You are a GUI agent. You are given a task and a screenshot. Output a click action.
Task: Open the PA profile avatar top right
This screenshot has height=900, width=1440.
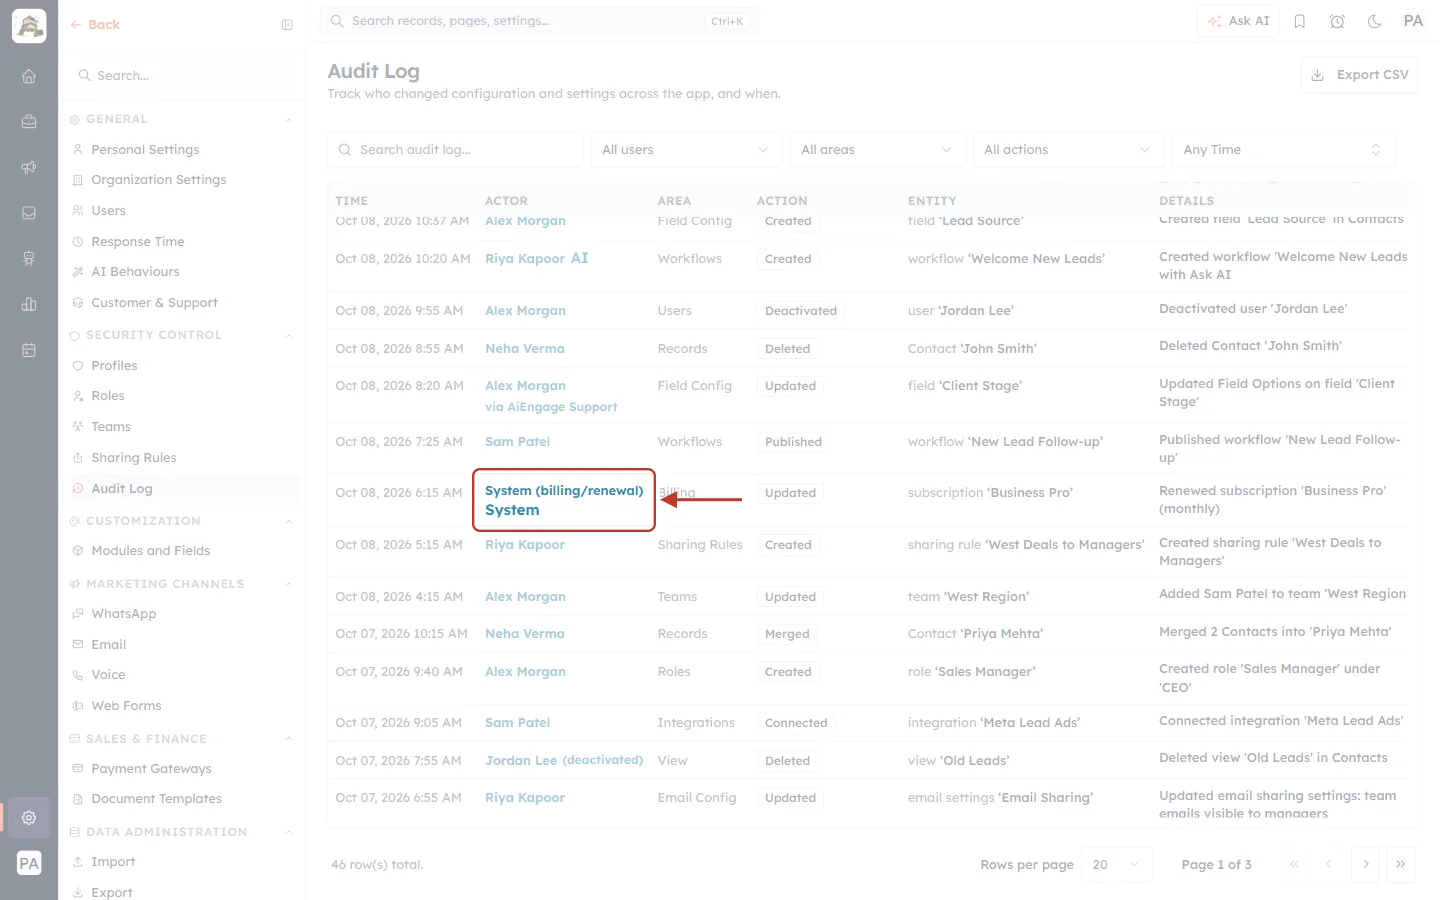pyautogui.click(x=1413, y=21)
